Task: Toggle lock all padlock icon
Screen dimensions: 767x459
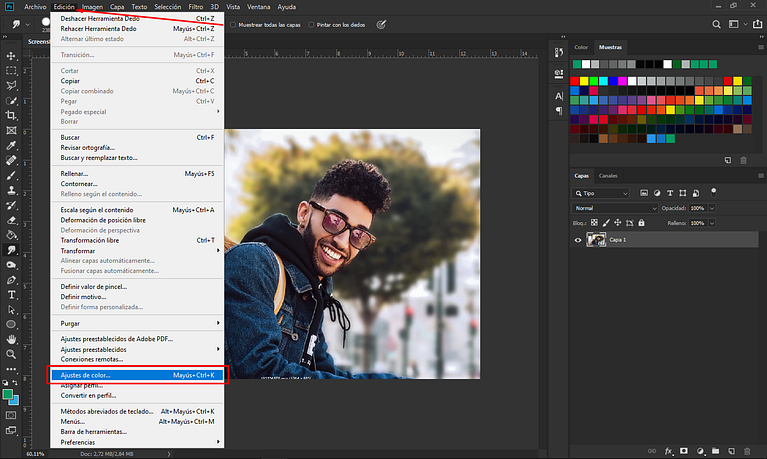Action: [641, 223]
